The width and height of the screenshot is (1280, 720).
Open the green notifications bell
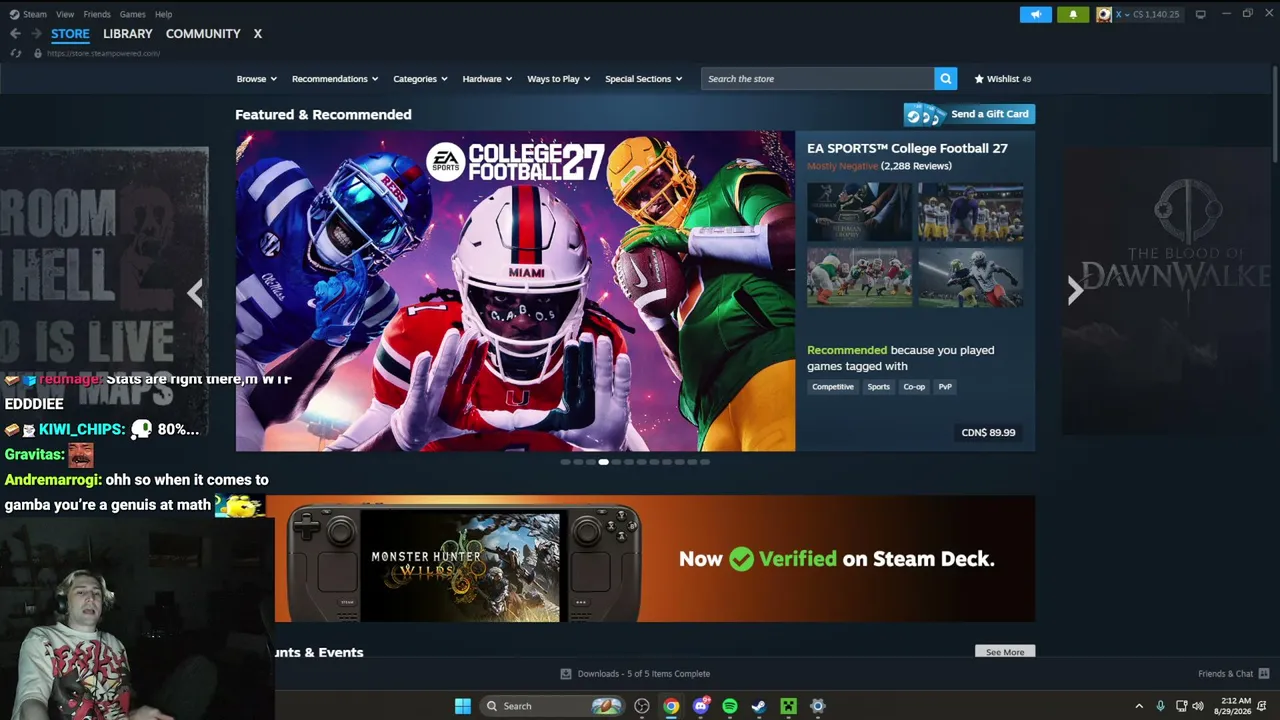pos(1073,14)
